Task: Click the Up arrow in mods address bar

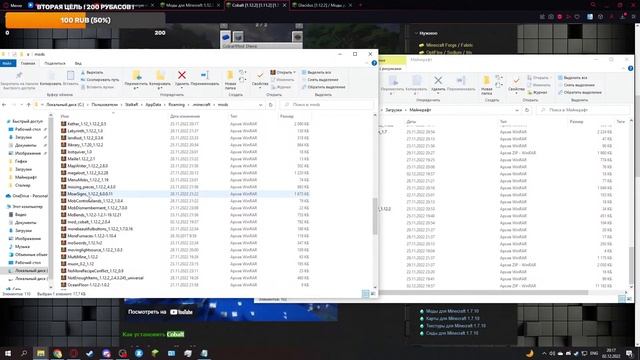Action: tap(29, 105)
